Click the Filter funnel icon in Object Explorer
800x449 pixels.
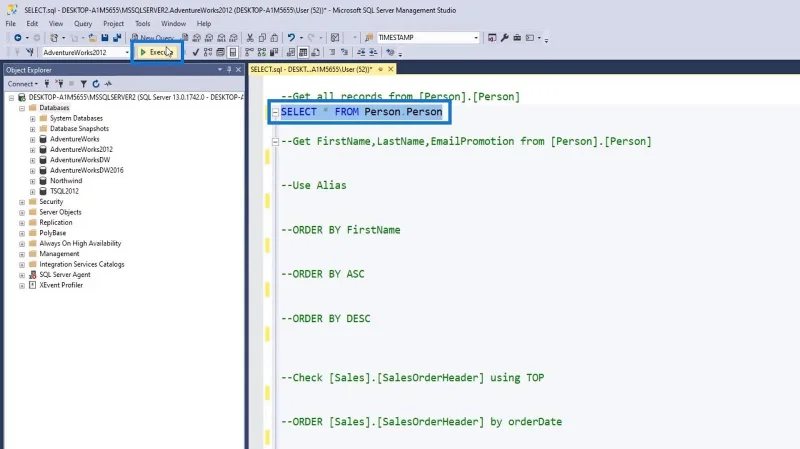[x=83, y=84]
